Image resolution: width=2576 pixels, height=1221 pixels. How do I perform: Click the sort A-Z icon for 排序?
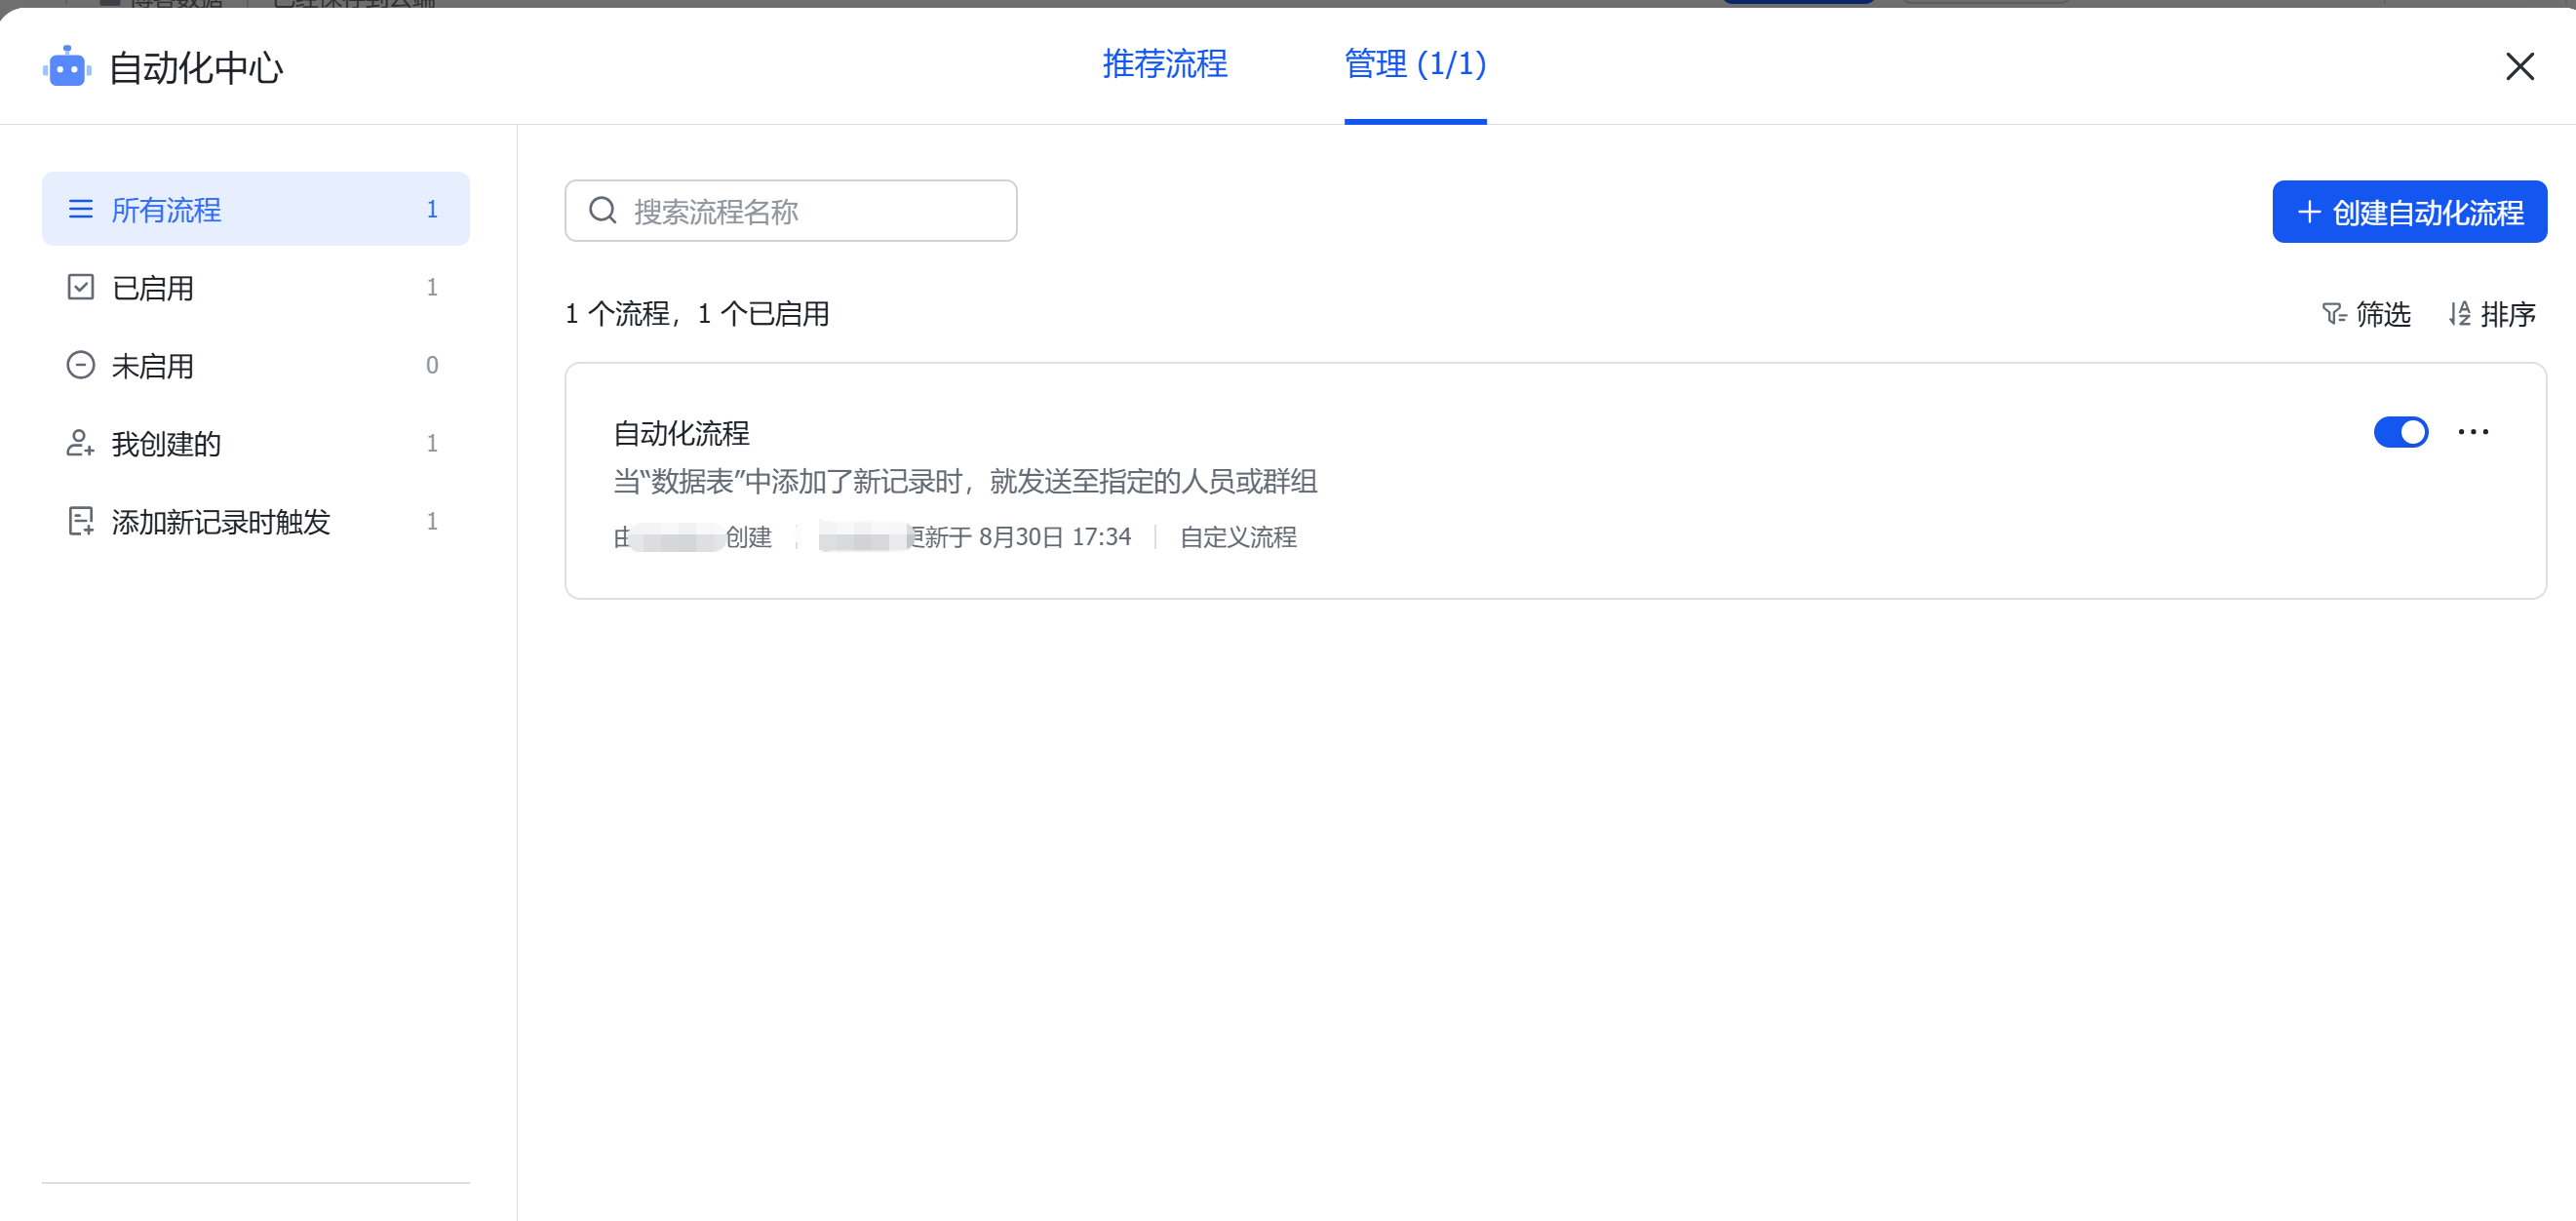point(2459,314)
